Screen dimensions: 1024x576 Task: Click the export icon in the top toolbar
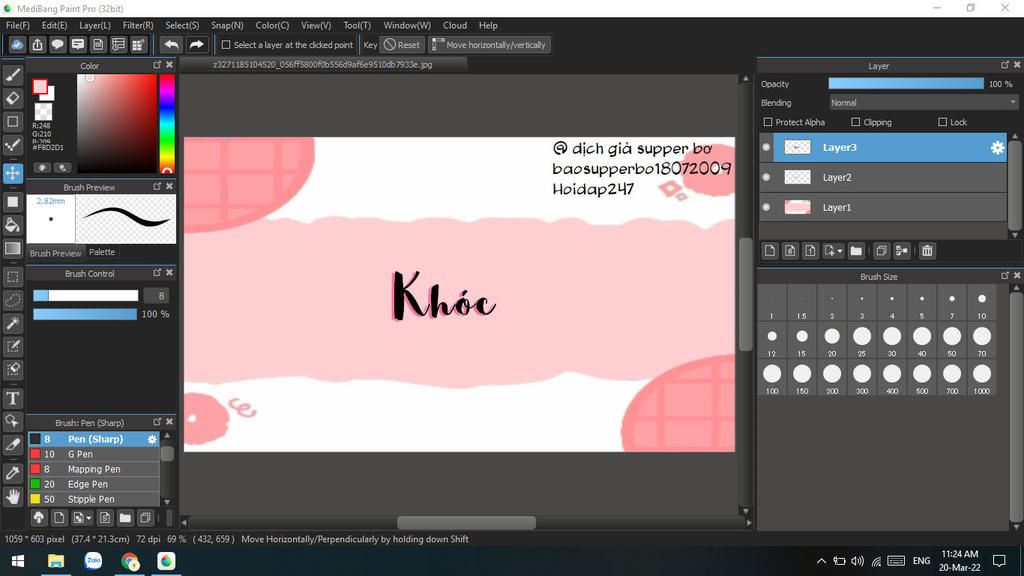point(37,44)
